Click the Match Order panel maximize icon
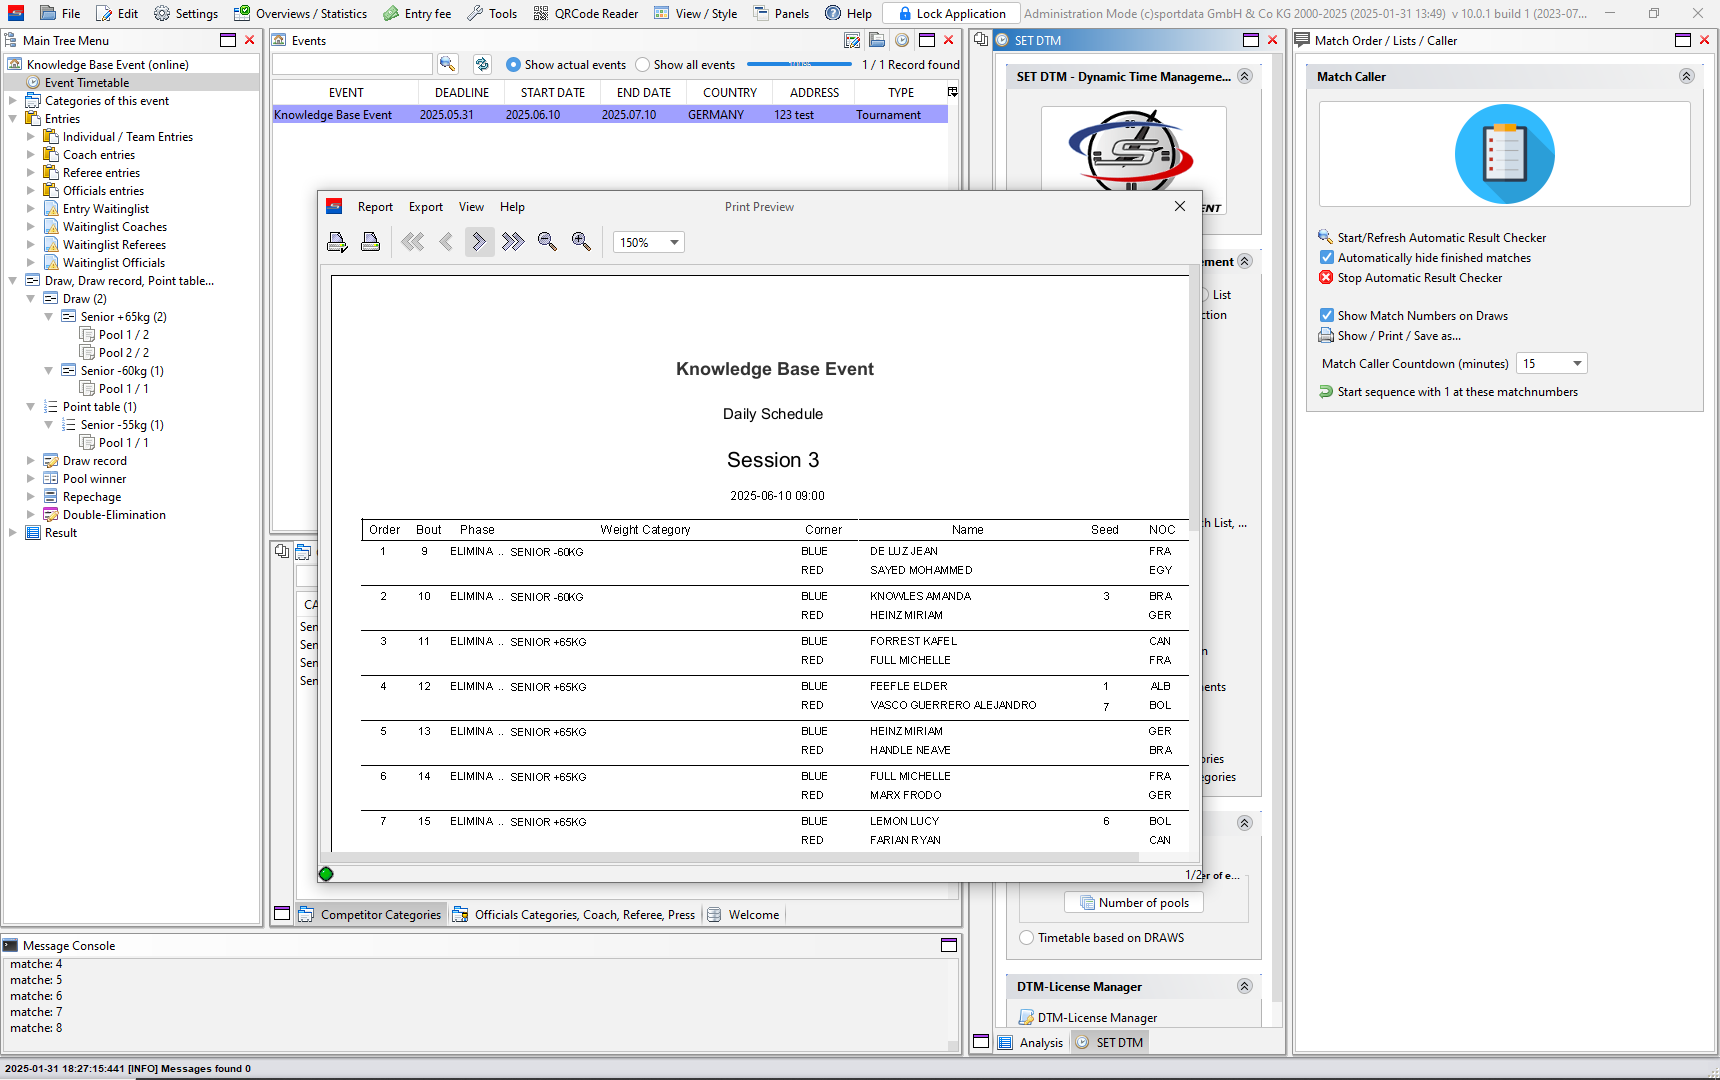Screen dimensions: 1720x1080 coord(1683,40)
